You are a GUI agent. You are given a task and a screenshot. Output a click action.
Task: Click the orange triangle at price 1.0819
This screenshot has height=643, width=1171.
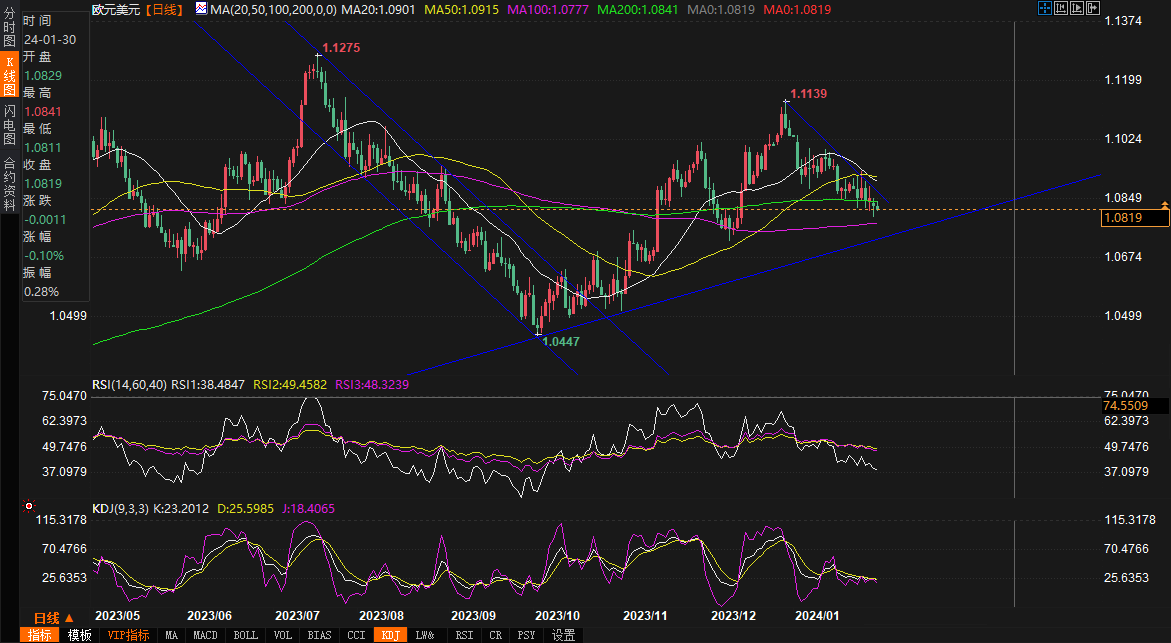(x=1164, y=205)
